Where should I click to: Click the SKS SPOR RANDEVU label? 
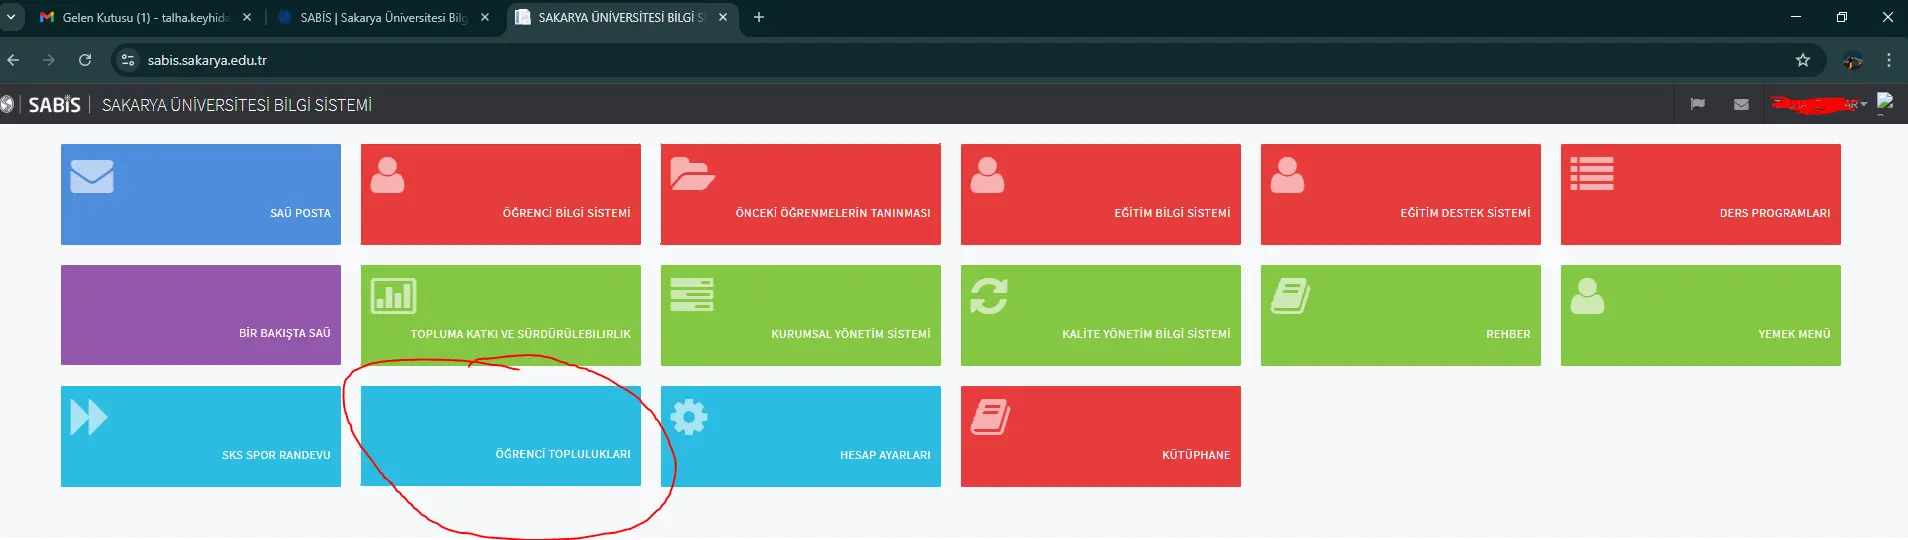point(276,455)
